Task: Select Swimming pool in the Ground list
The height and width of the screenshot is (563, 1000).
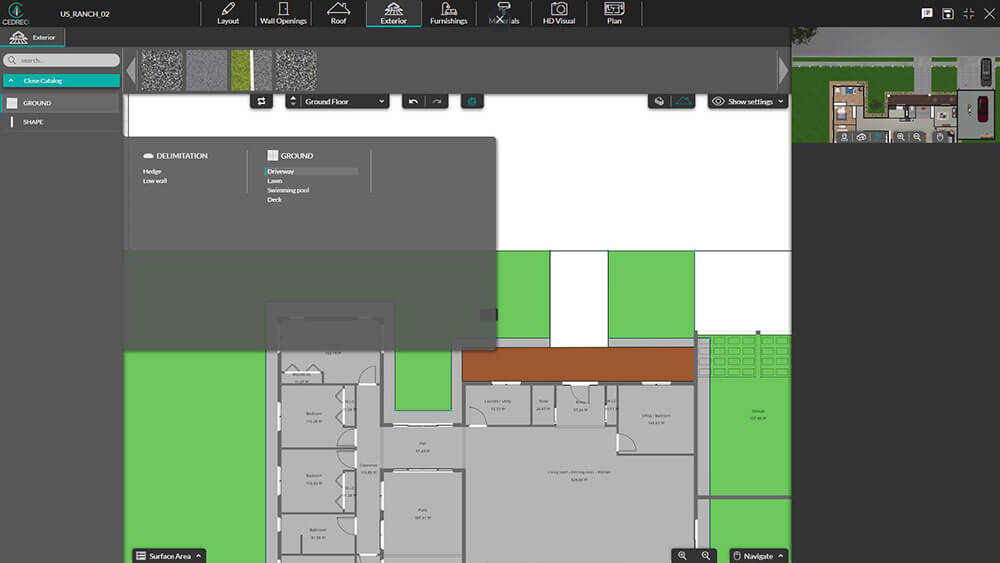Action: tap(288, 190)
